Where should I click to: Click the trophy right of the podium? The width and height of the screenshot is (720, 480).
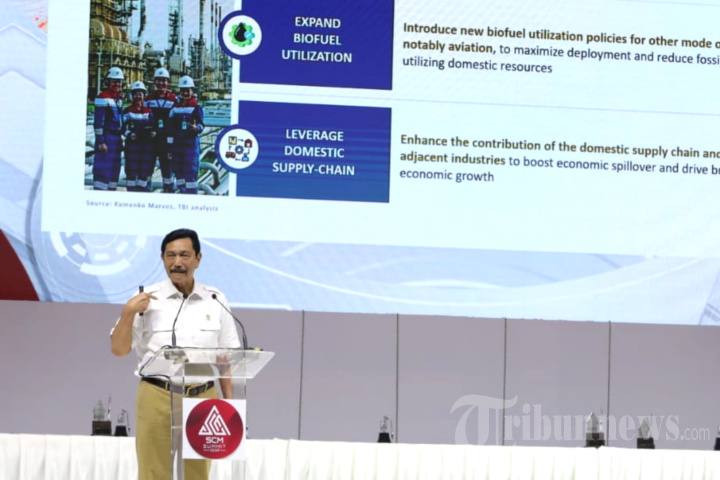[385, 429]
